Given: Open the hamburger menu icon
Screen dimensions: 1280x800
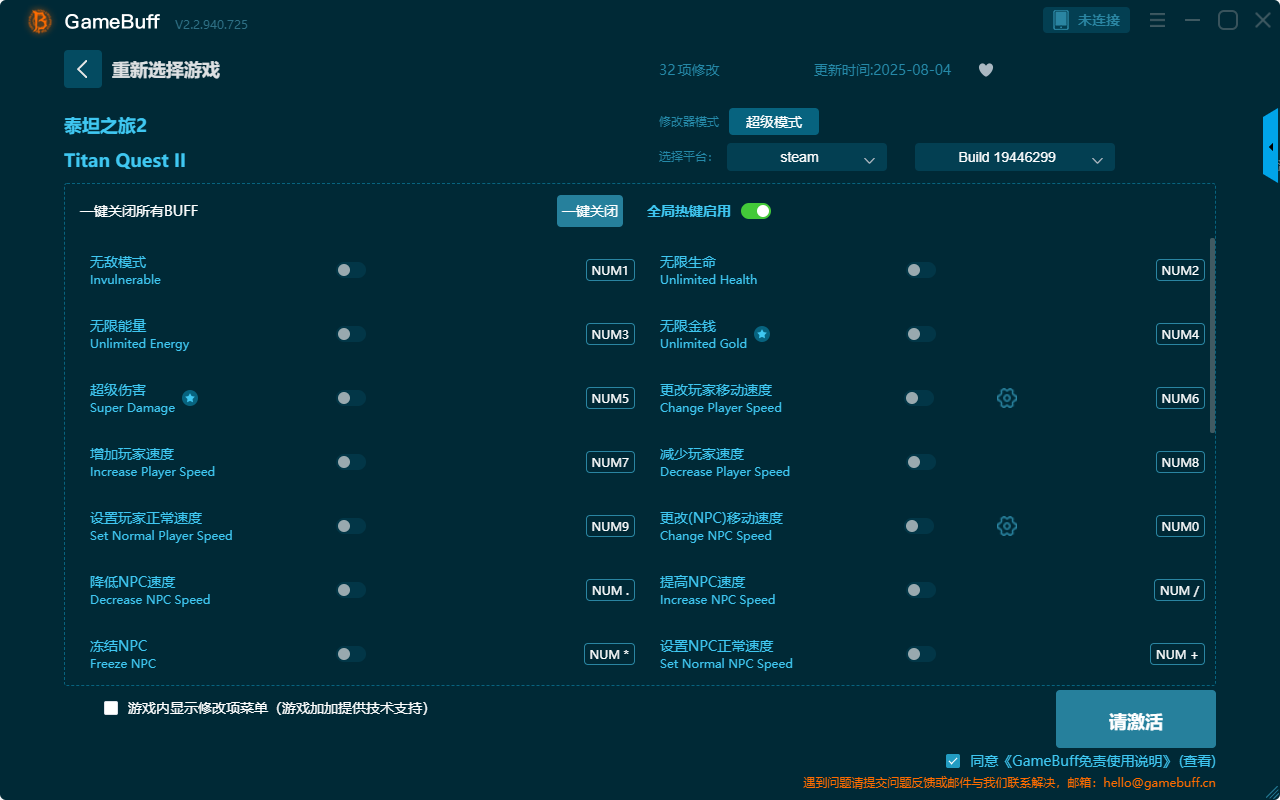Looking at the screenshot, I should [1157, 20].
